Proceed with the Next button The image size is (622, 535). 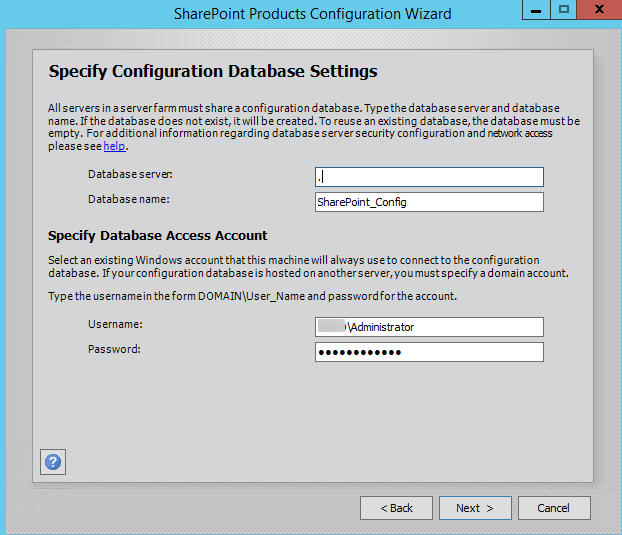tap(475, 508)
